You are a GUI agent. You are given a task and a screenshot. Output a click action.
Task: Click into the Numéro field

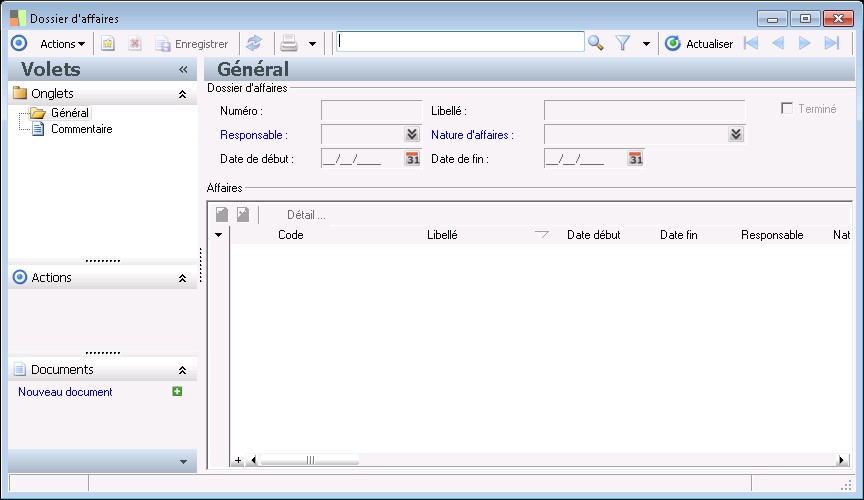tap(371, 110)
